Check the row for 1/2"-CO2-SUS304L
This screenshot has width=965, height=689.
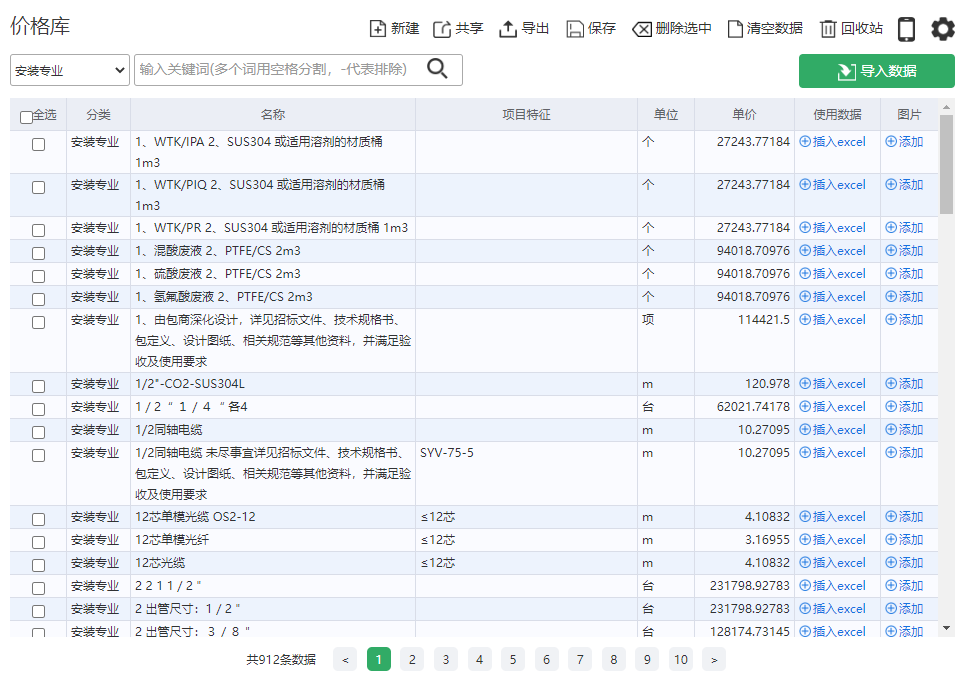pos(38,386)
